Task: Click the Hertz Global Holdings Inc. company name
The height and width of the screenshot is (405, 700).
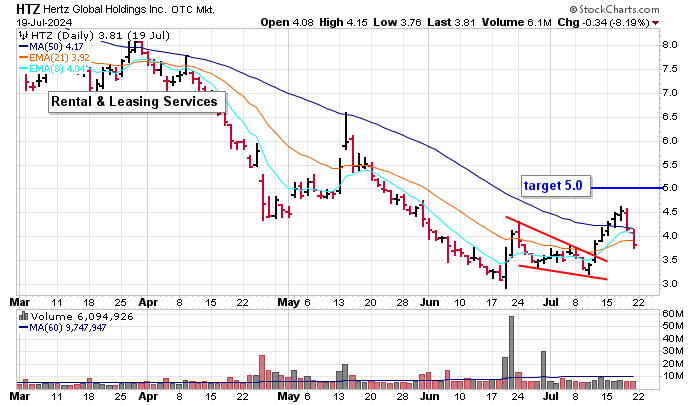Action: (x=105, y=9)
